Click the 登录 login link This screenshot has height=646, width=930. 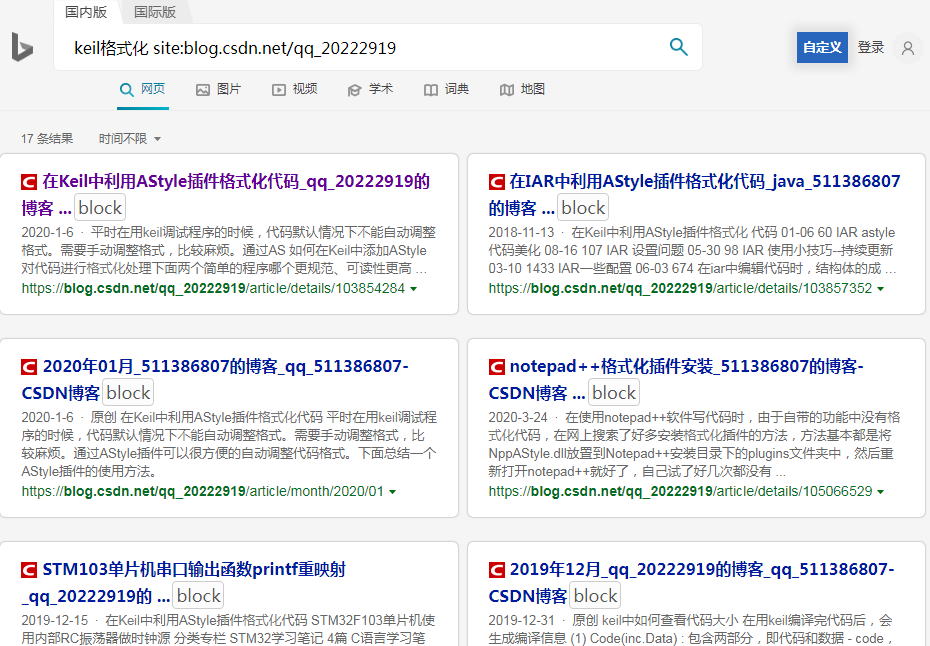871,47
